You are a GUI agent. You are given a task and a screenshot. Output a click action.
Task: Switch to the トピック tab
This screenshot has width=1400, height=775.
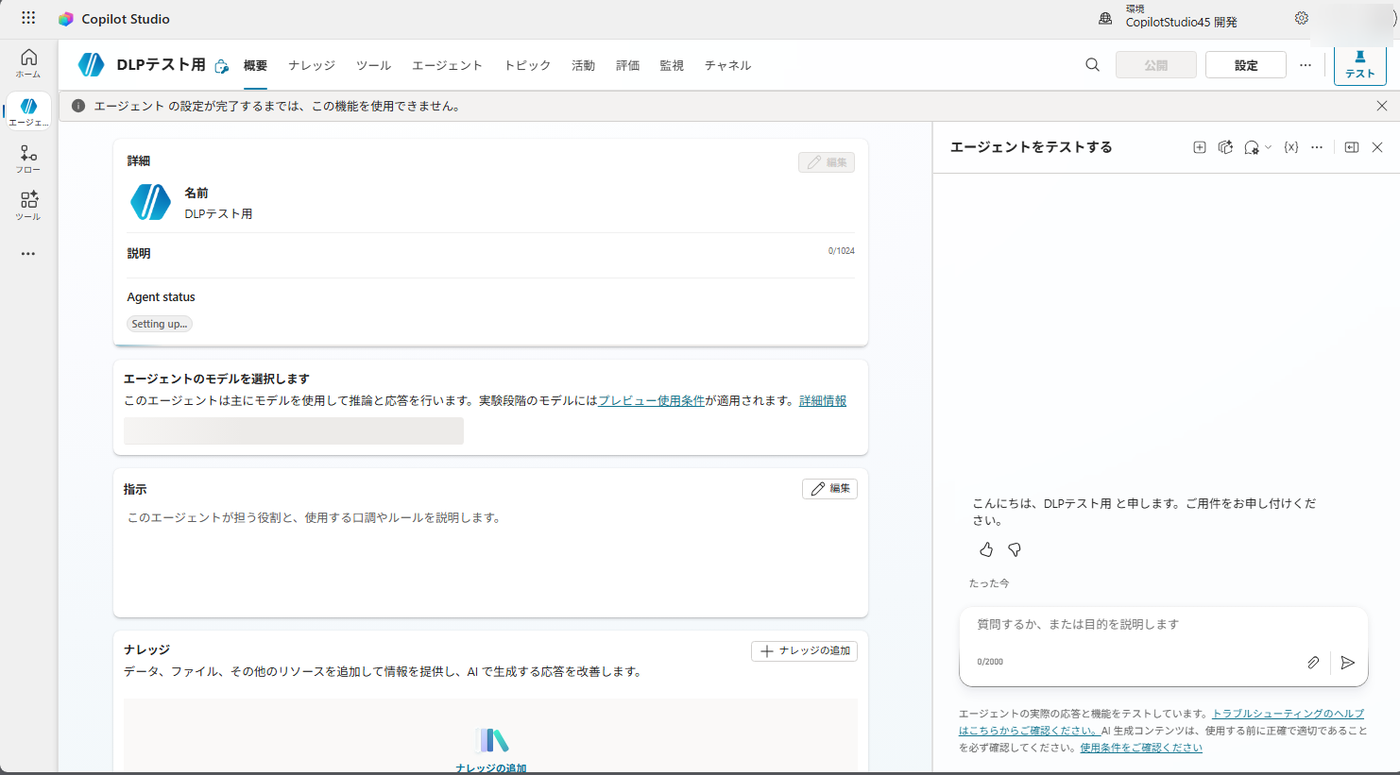[x=527, y=65]
